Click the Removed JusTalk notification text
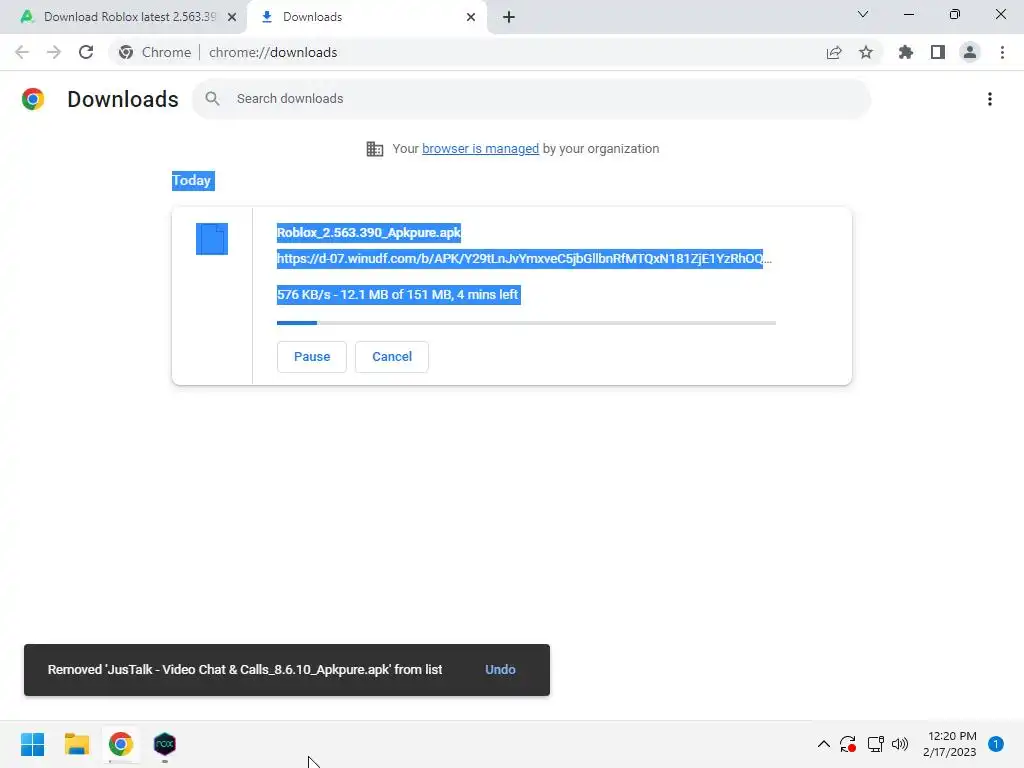The width and height of the screenshot is (1024, 768). click(x=245, y=669)
